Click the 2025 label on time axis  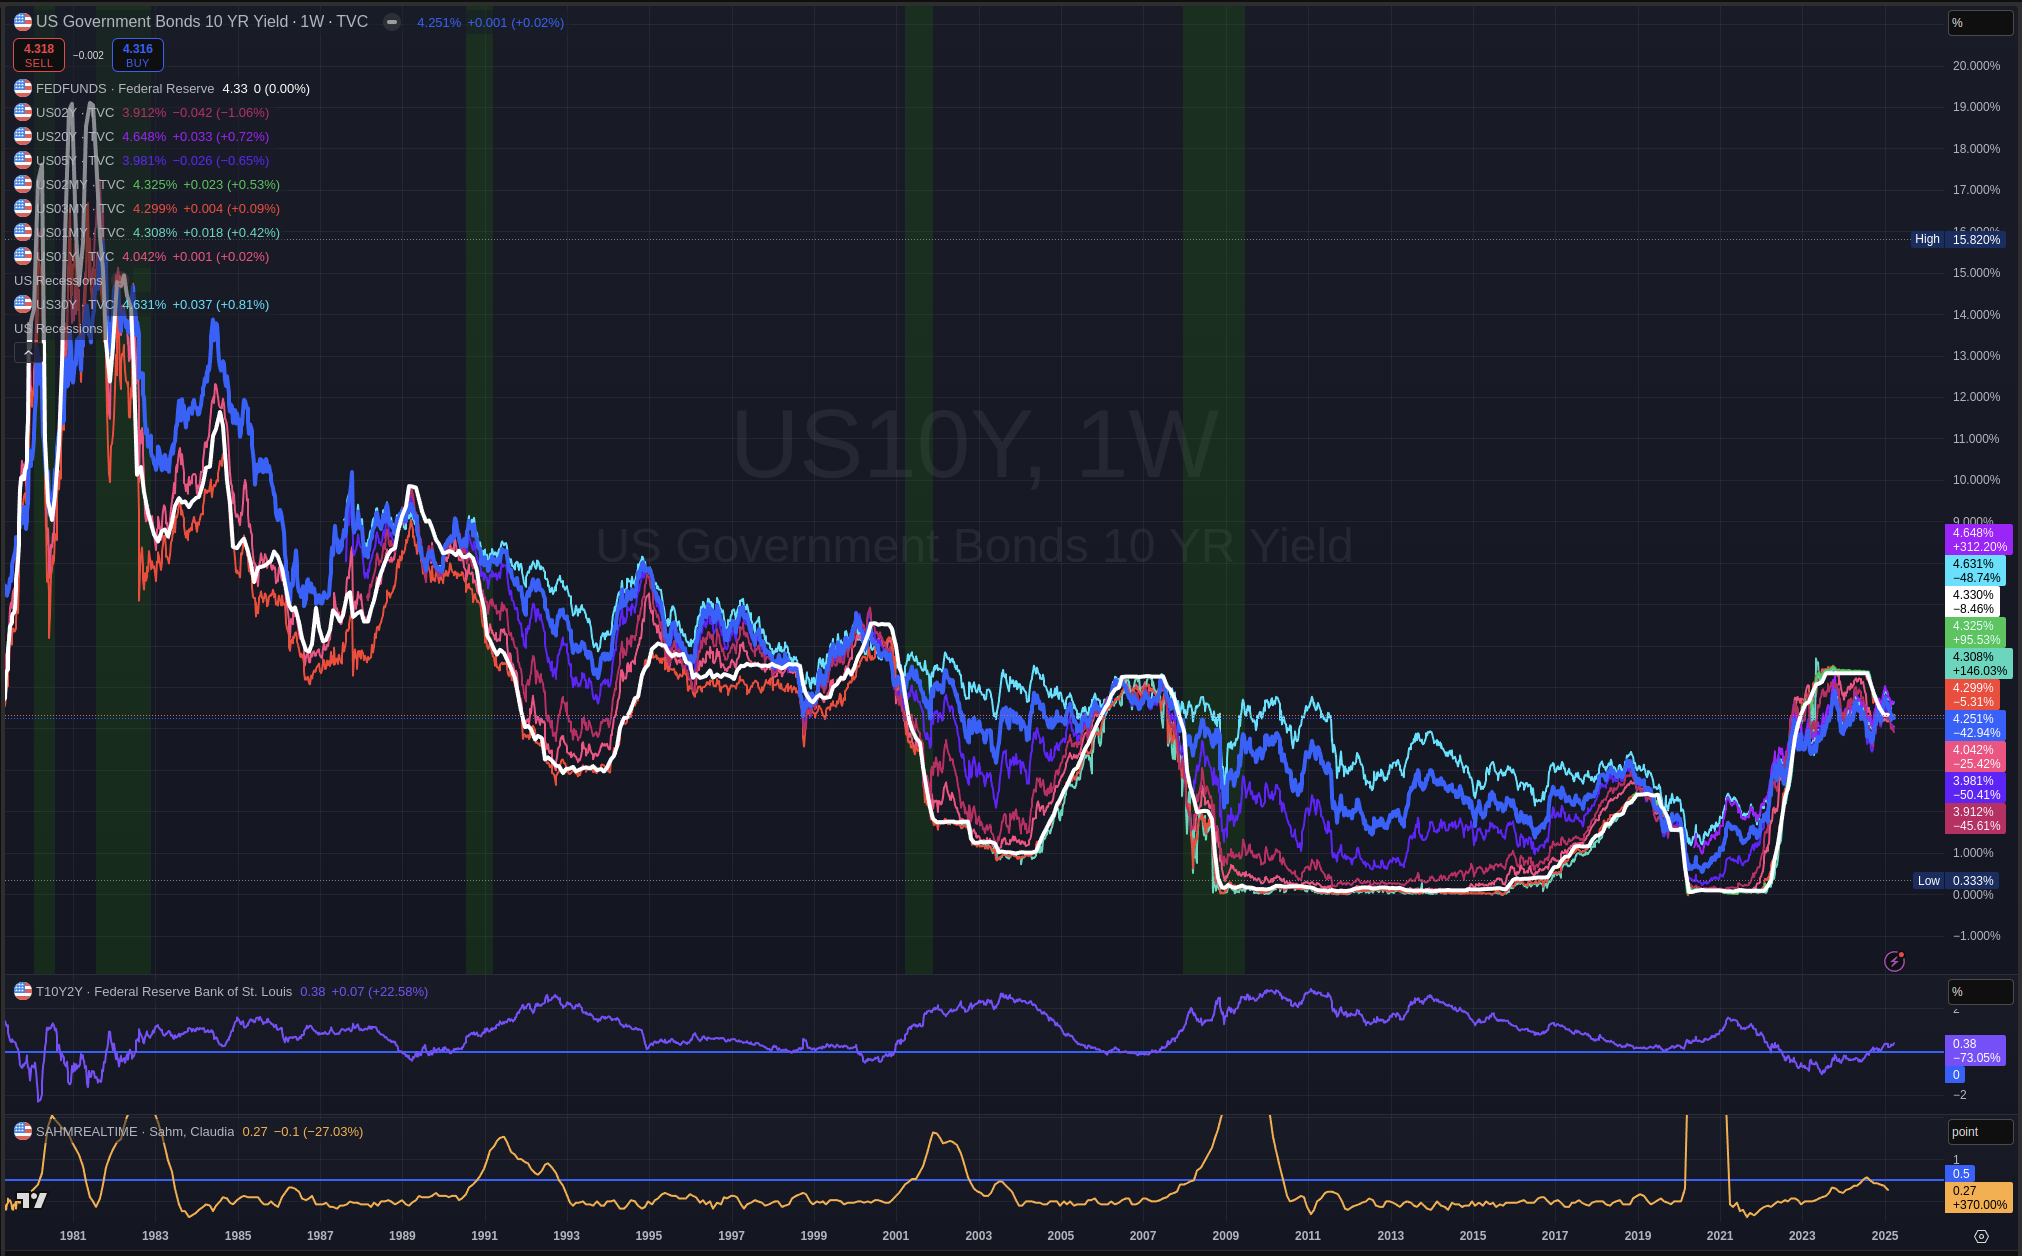click(1884, 1236)
